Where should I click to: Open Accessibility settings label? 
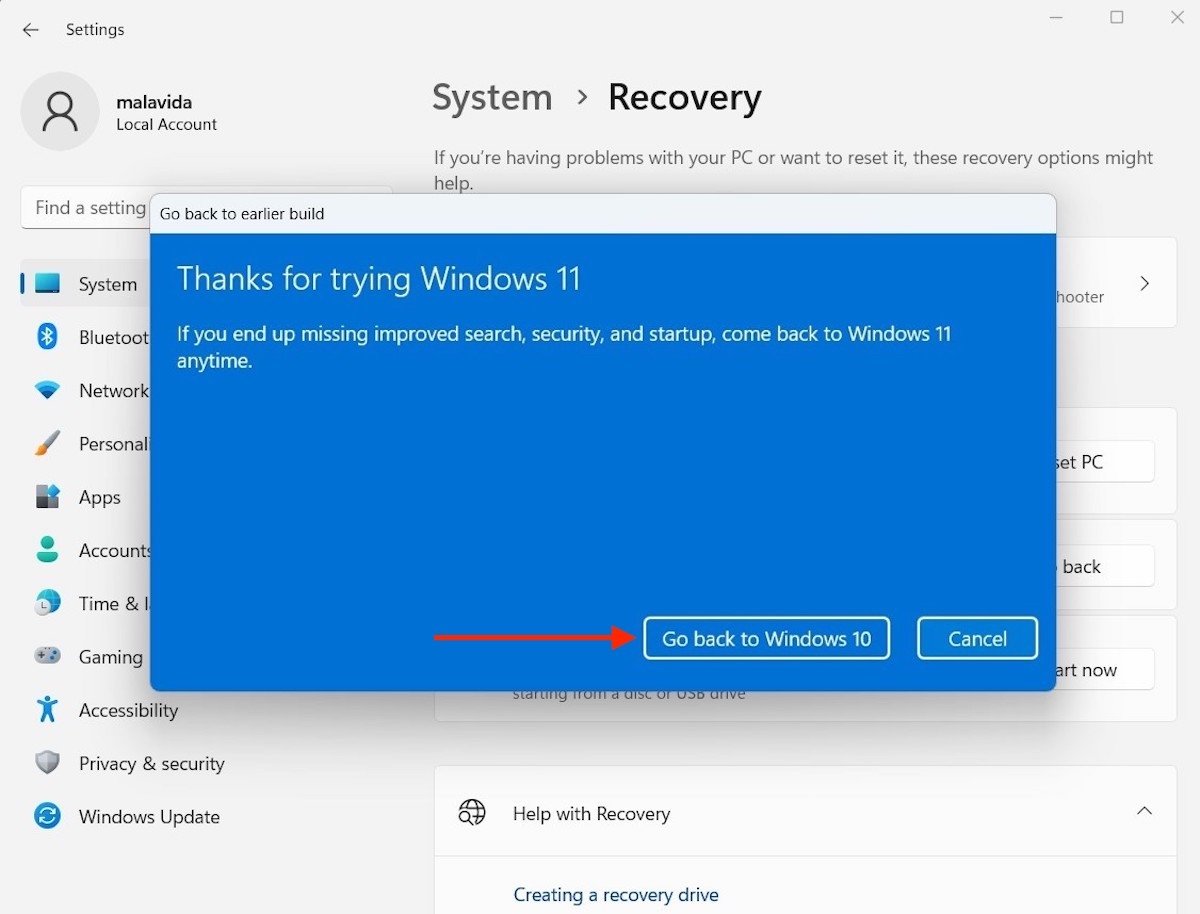(x=128, y=710)
